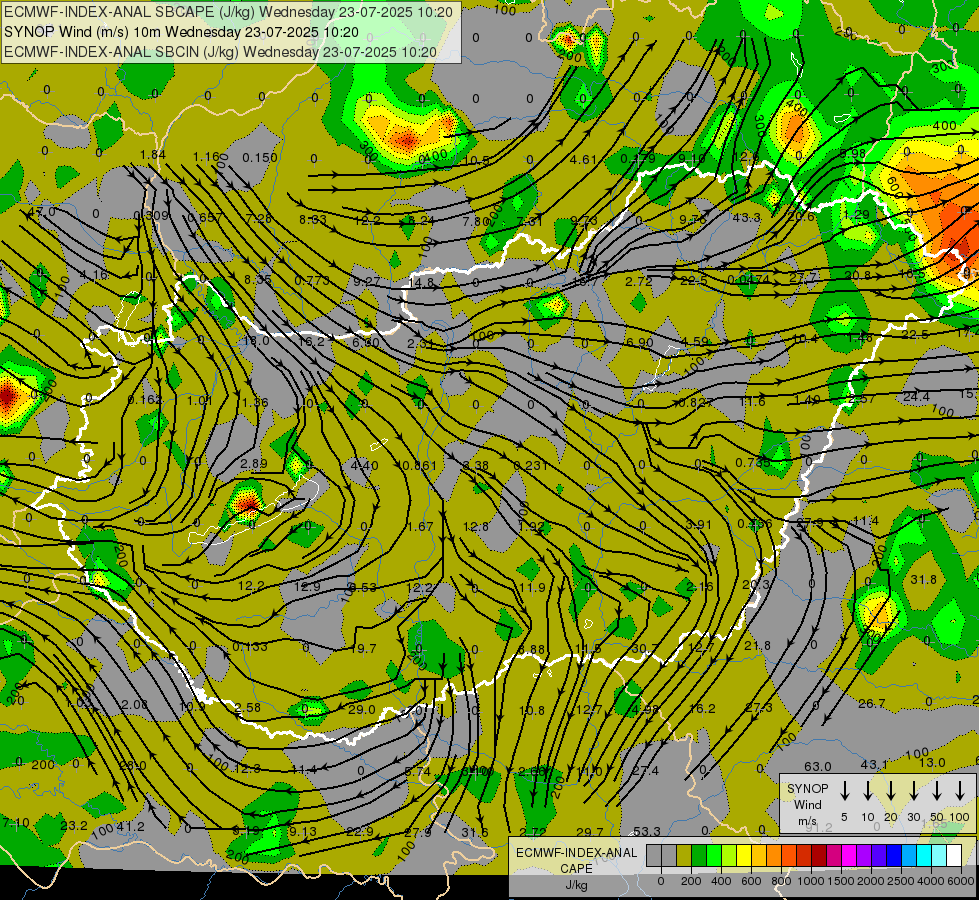Select the white CAPE legend swatch

pyautogui.click(x=954, y=855)
